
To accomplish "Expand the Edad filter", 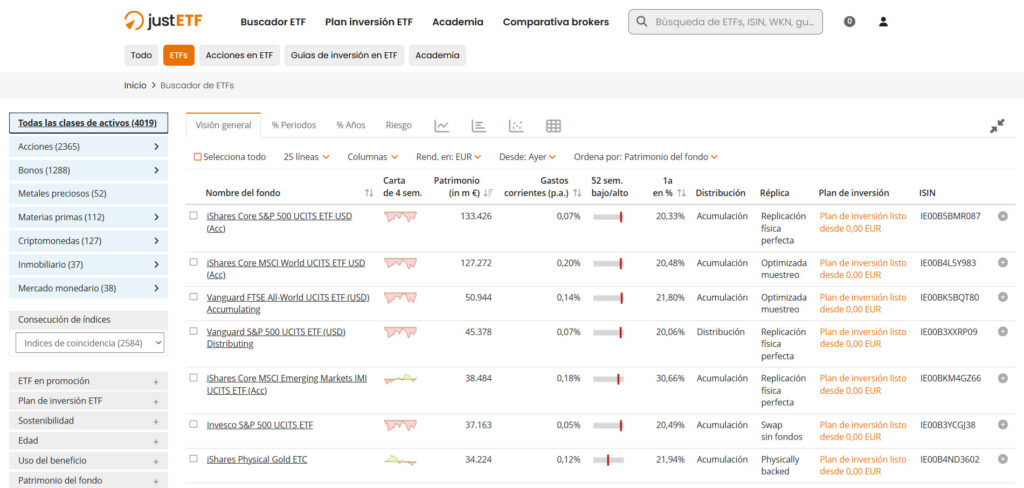I will [88, 441].
